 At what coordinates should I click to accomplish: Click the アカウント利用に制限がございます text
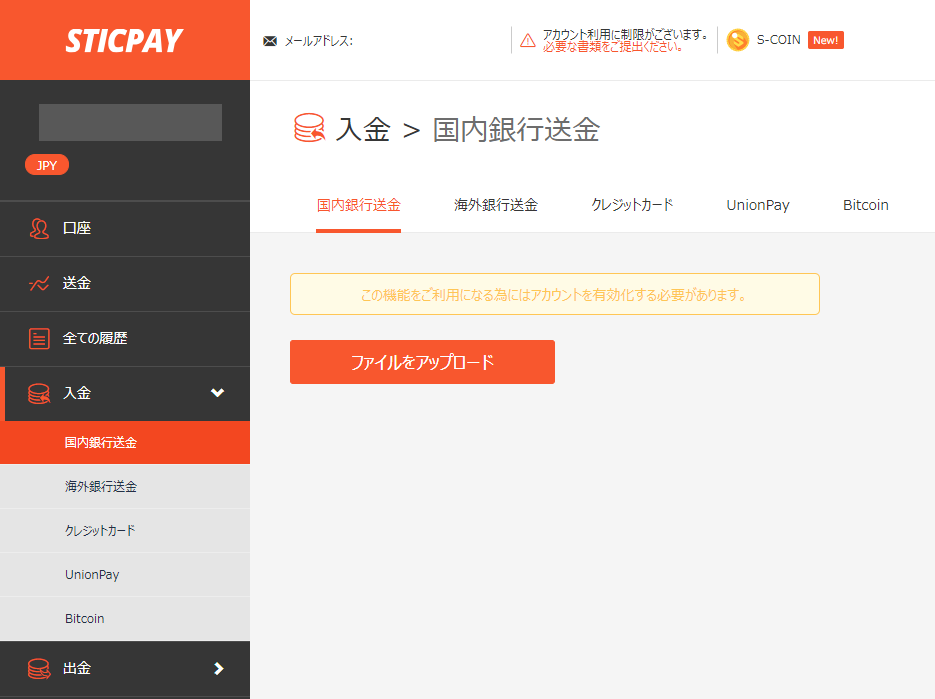click(624, 35)
